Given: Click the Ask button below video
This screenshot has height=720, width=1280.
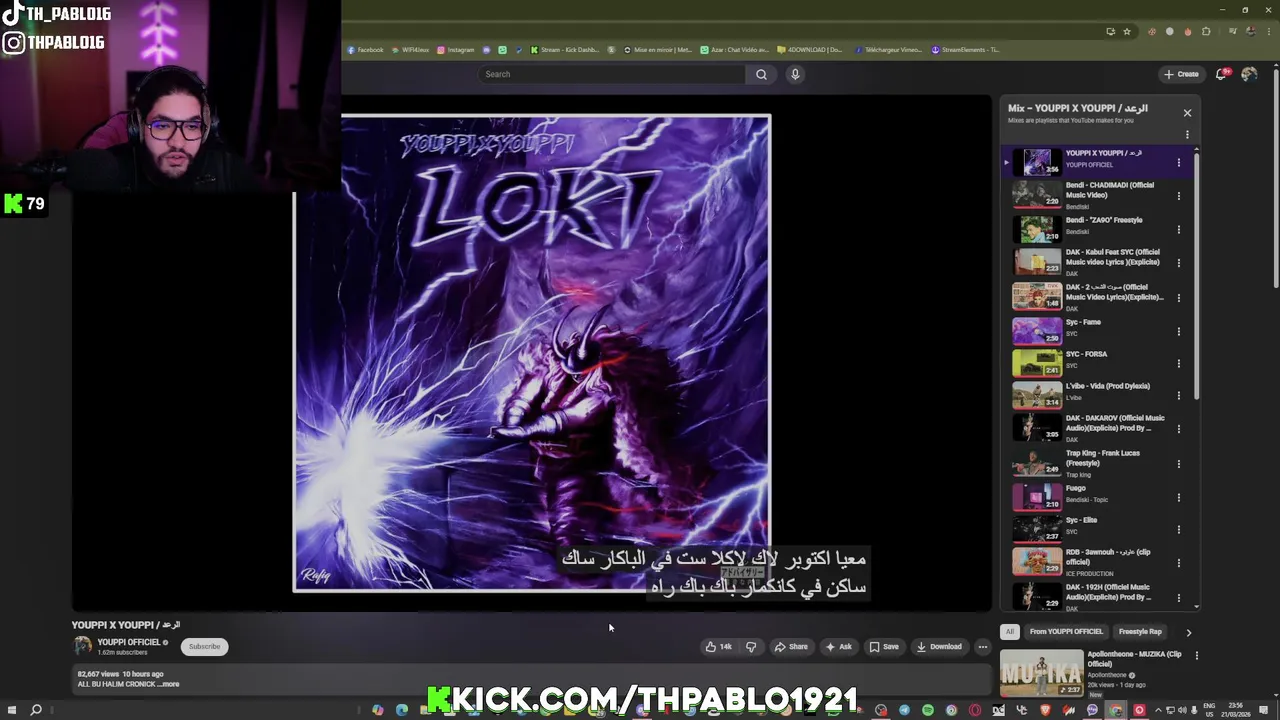Looking at the screenshot, I should 838,646.
